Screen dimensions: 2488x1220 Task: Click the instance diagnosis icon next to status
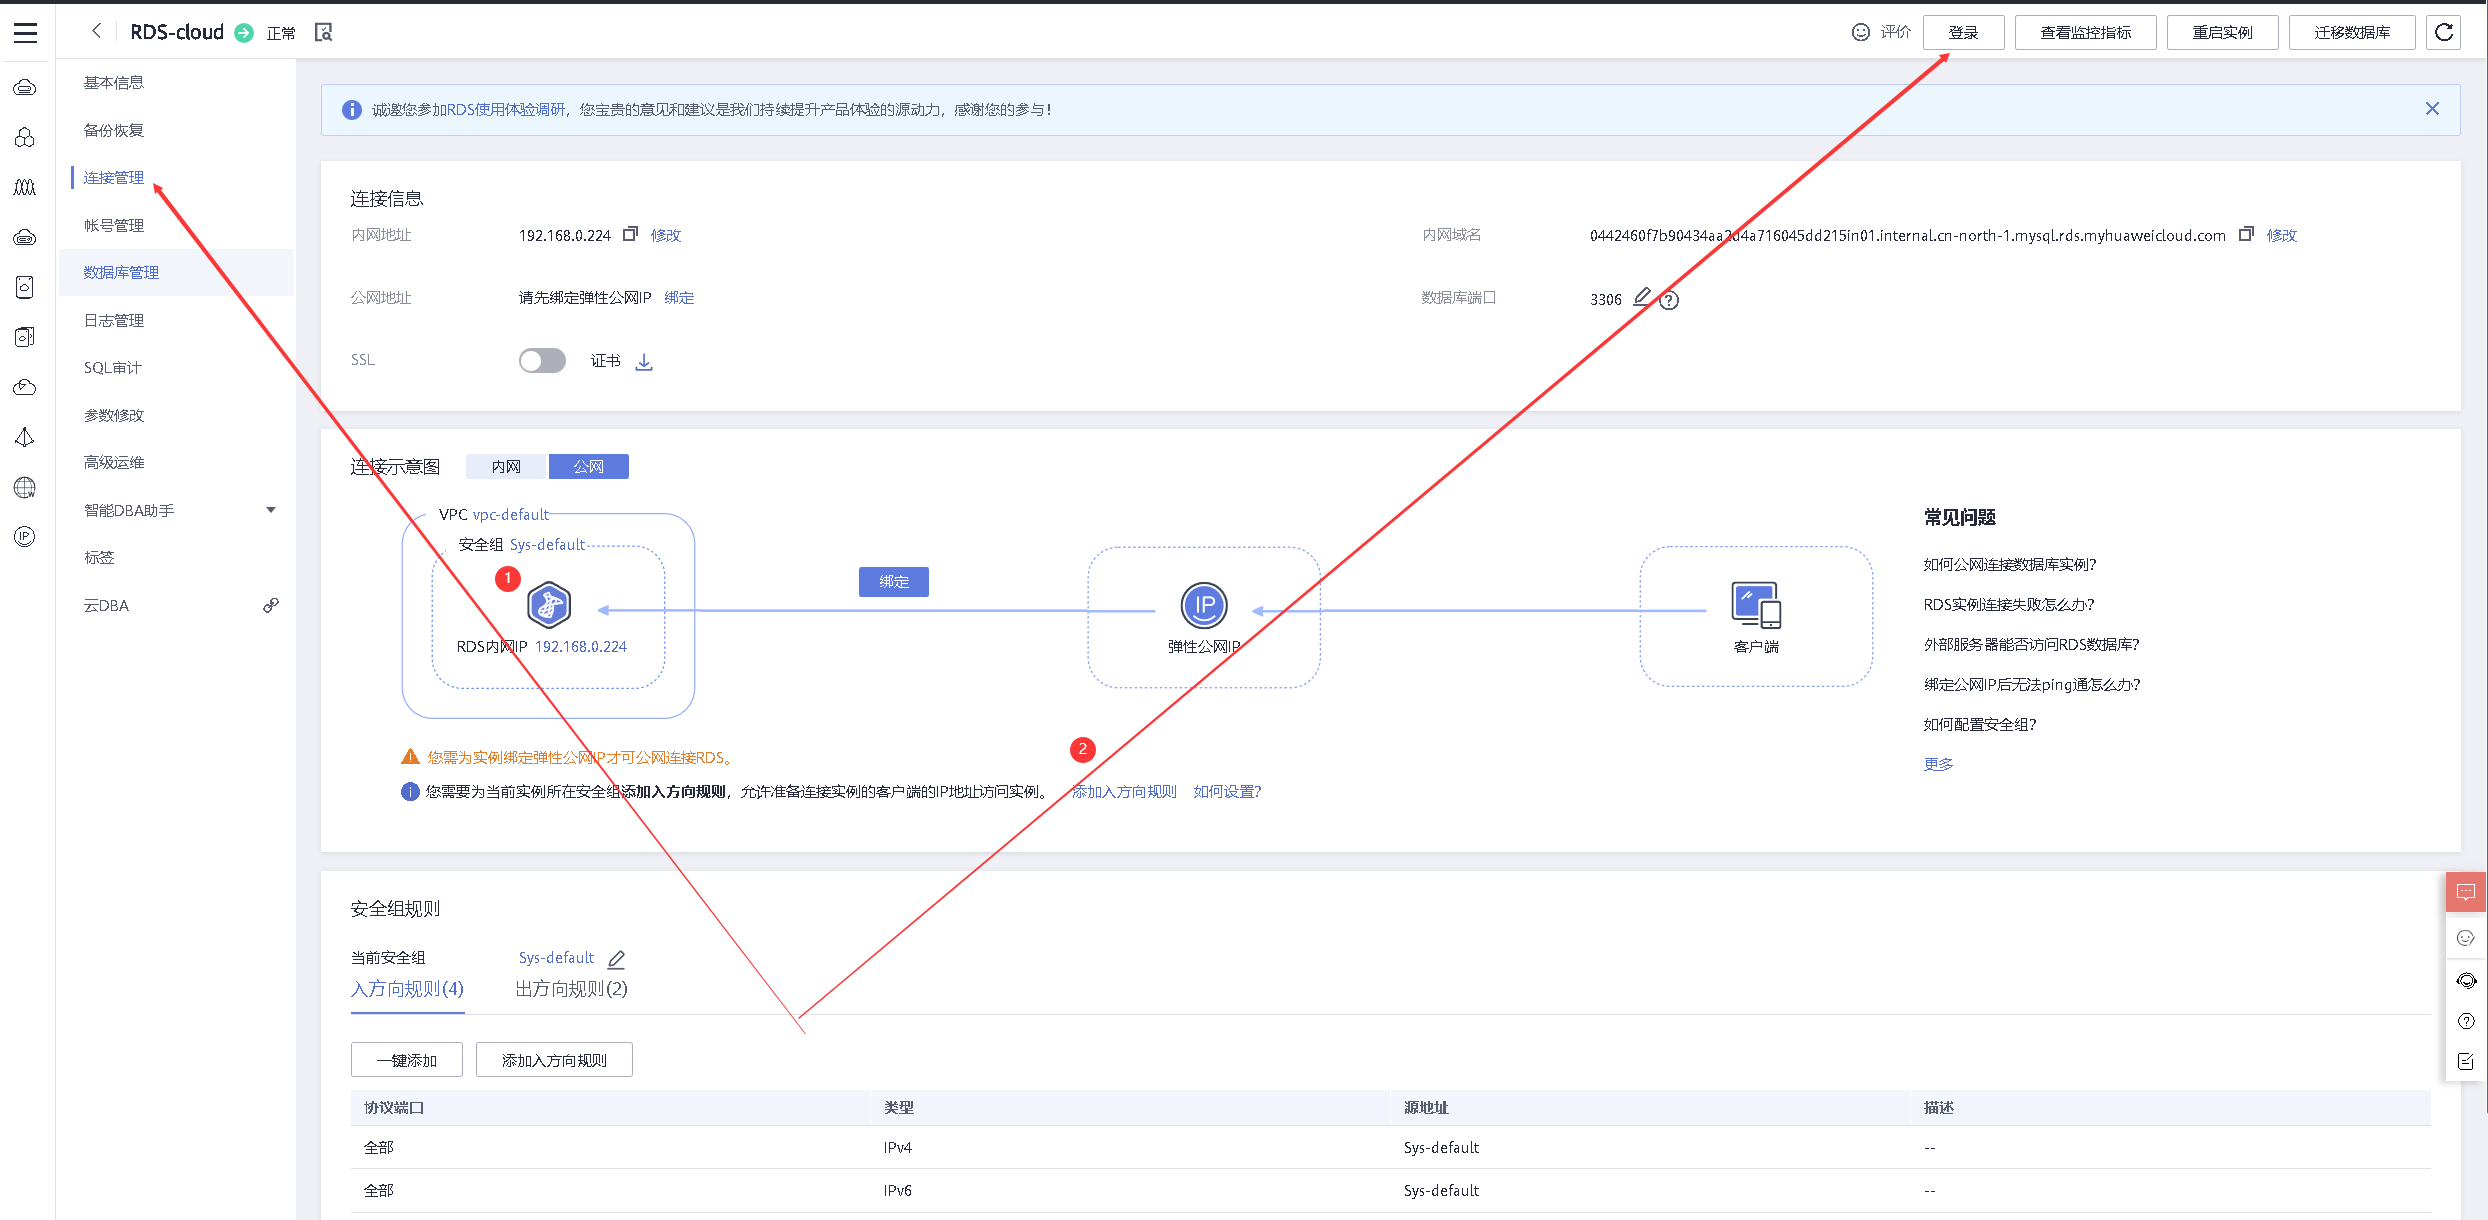(323, 33)
